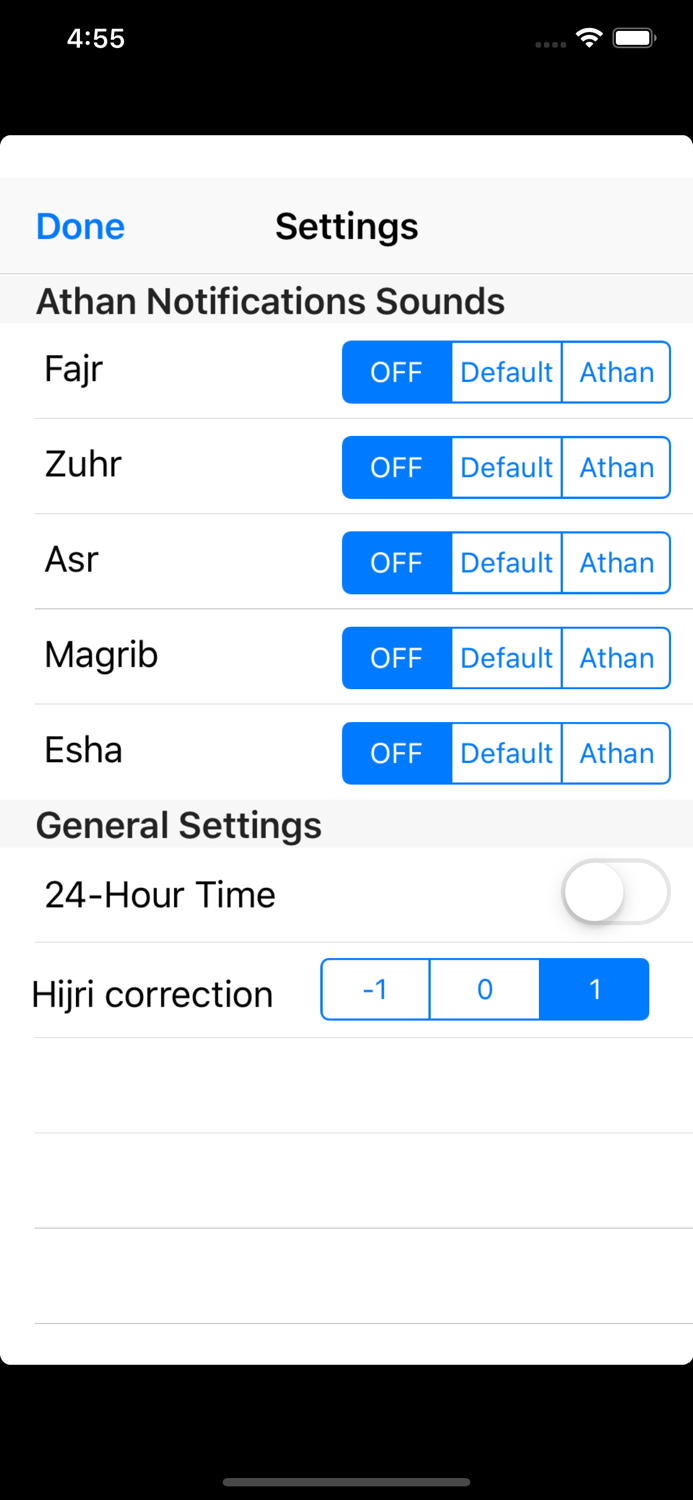Turn OFF the Fajr notification sound
Image resolution: width=693 pixels, height=1500 pixels.
click(396, 372)
